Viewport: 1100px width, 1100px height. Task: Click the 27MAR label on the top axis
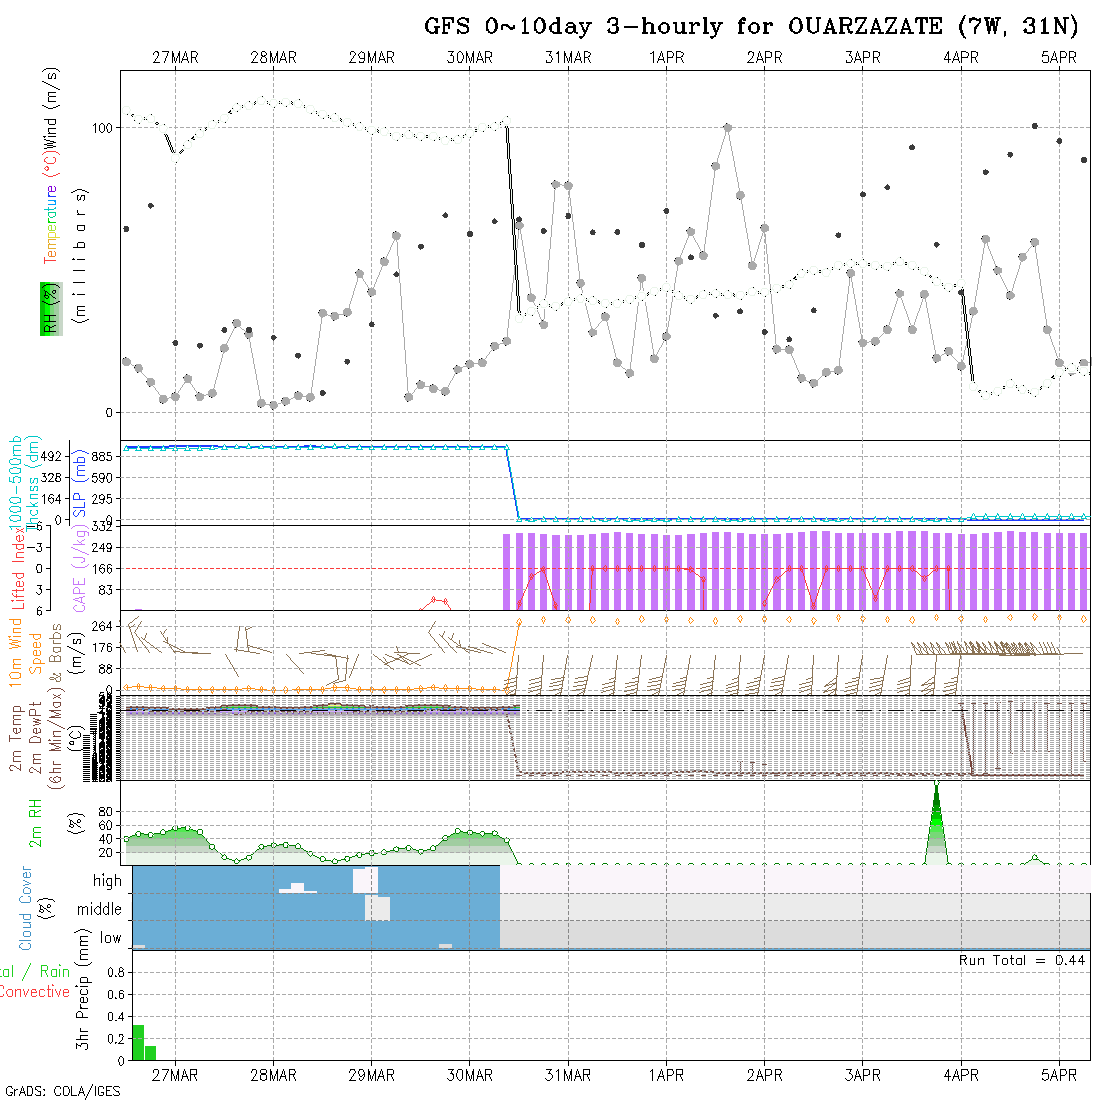click(x=175, y=58)
